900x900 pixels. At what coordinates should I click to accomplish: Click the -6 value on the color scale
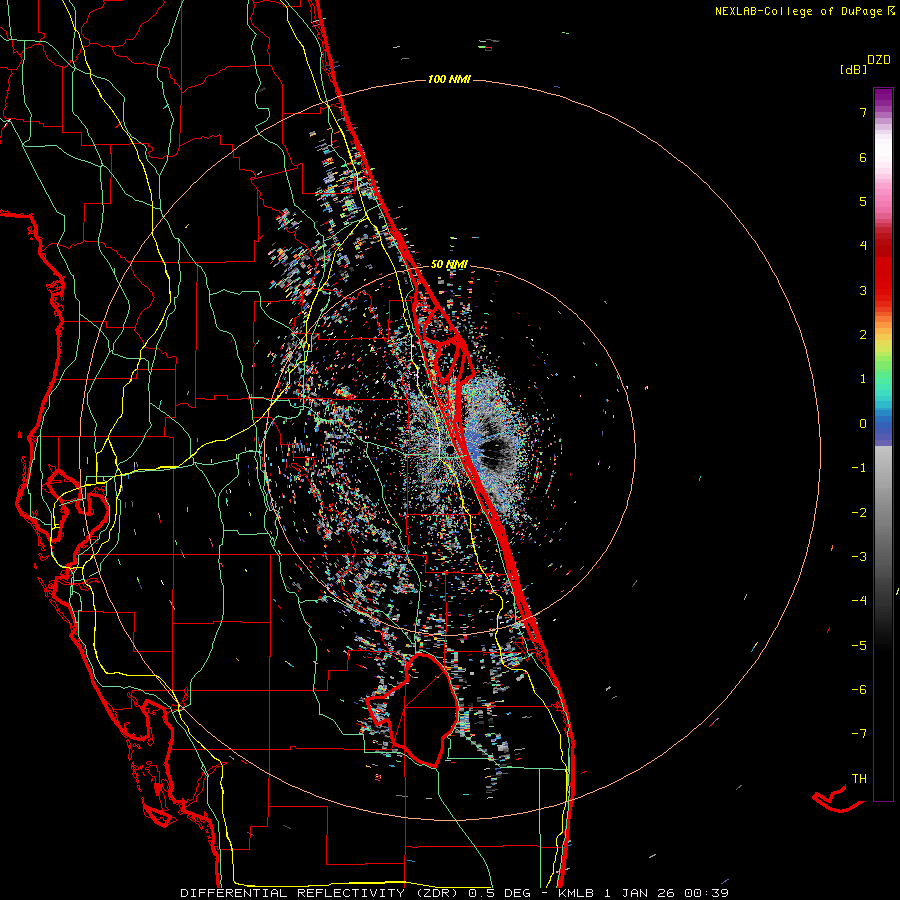click(x=859, y=690)
